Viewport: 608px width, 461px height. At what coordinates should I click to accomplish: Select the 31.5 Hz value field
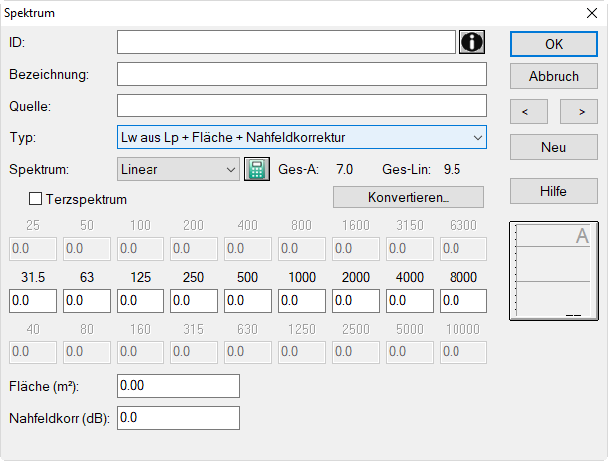(x=33, y=300)
